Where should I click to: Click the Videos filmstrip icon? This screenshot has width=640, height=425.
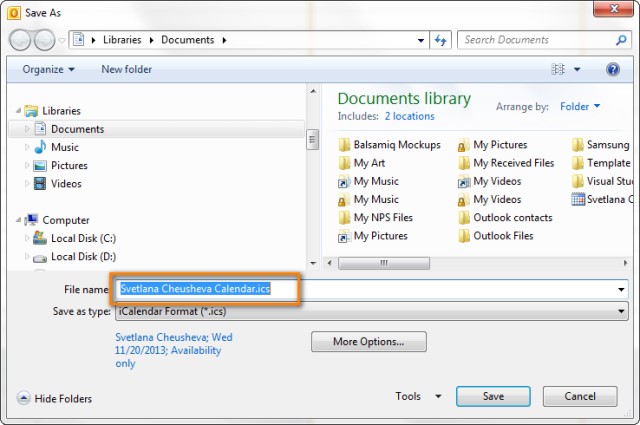click(x=40, y=184)
